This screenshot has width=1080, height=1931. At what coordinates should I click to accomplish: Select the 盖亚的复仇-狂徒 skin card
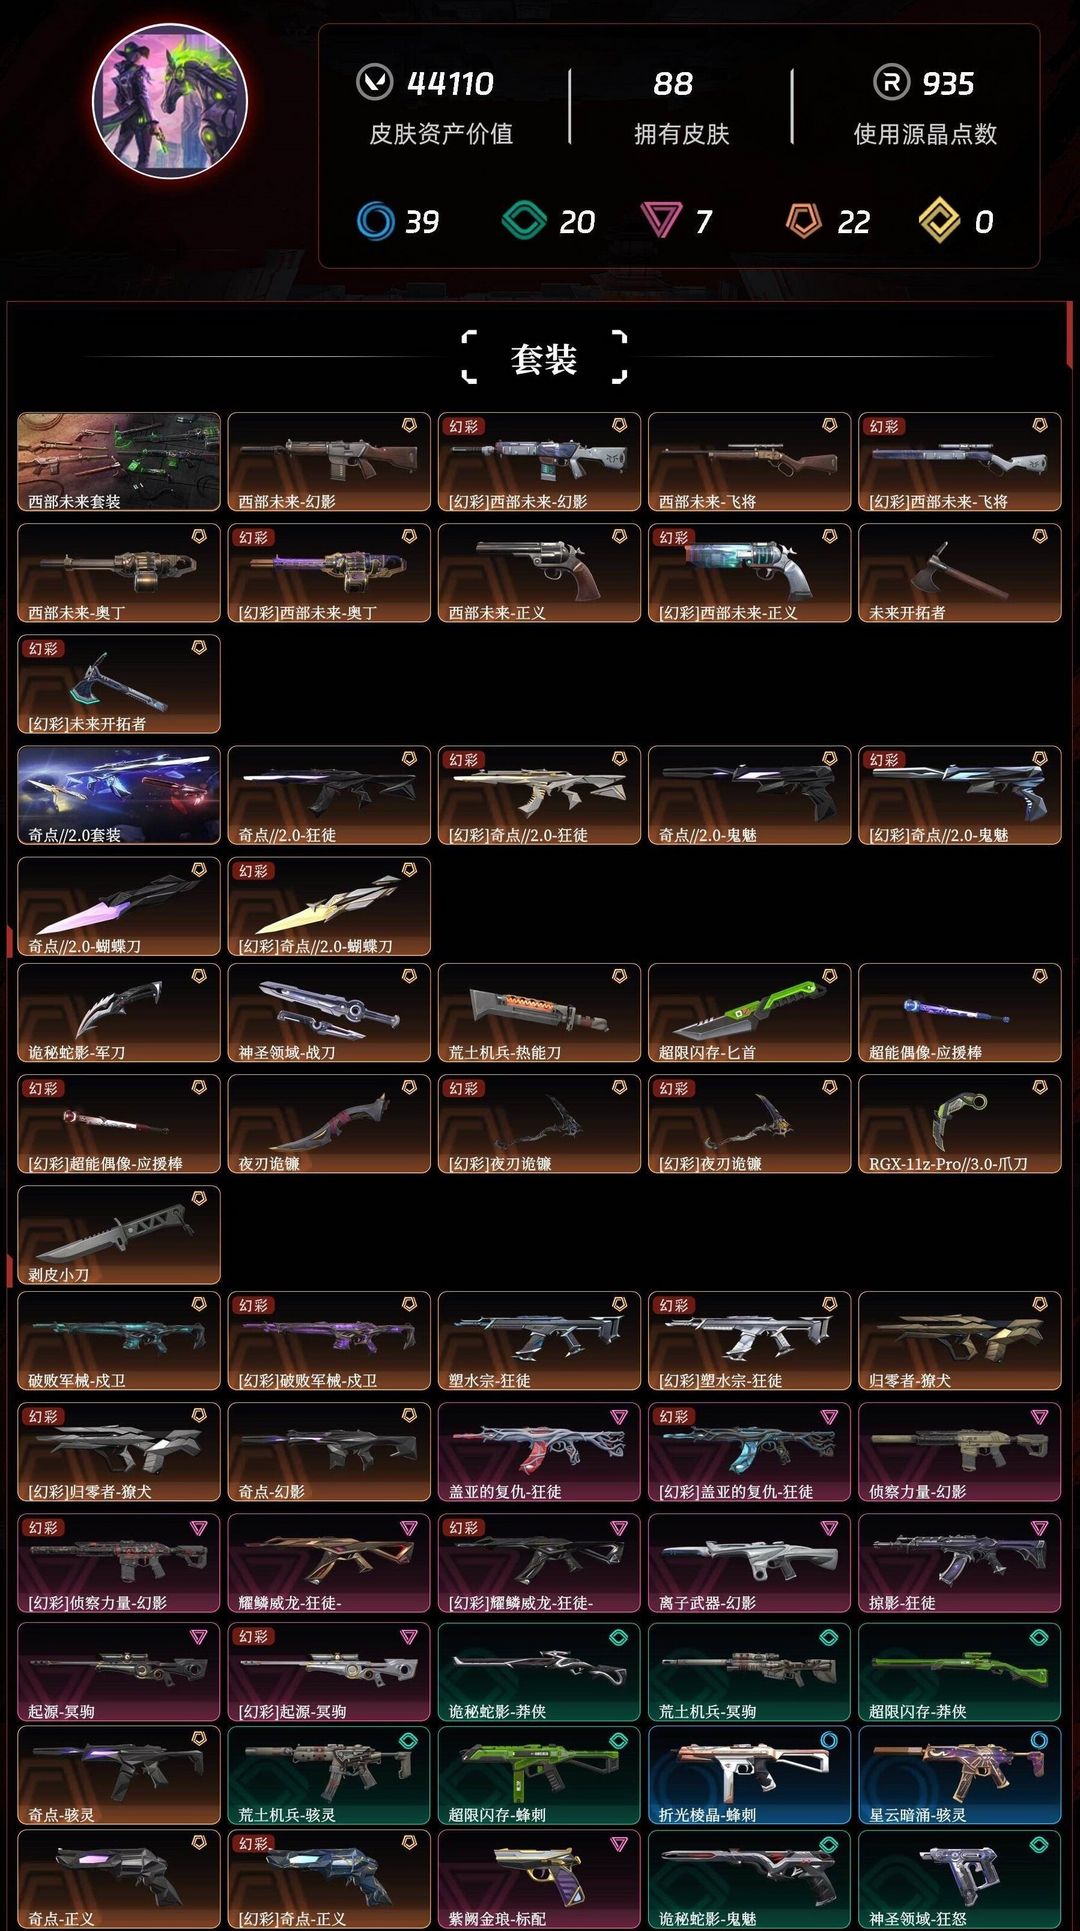(539, 1452)
